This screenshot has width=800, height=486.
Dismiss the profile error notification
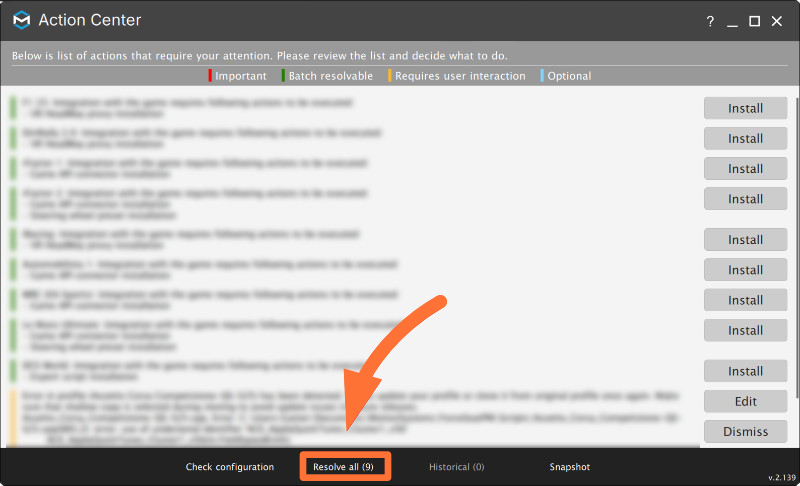[x=745, y=431]
